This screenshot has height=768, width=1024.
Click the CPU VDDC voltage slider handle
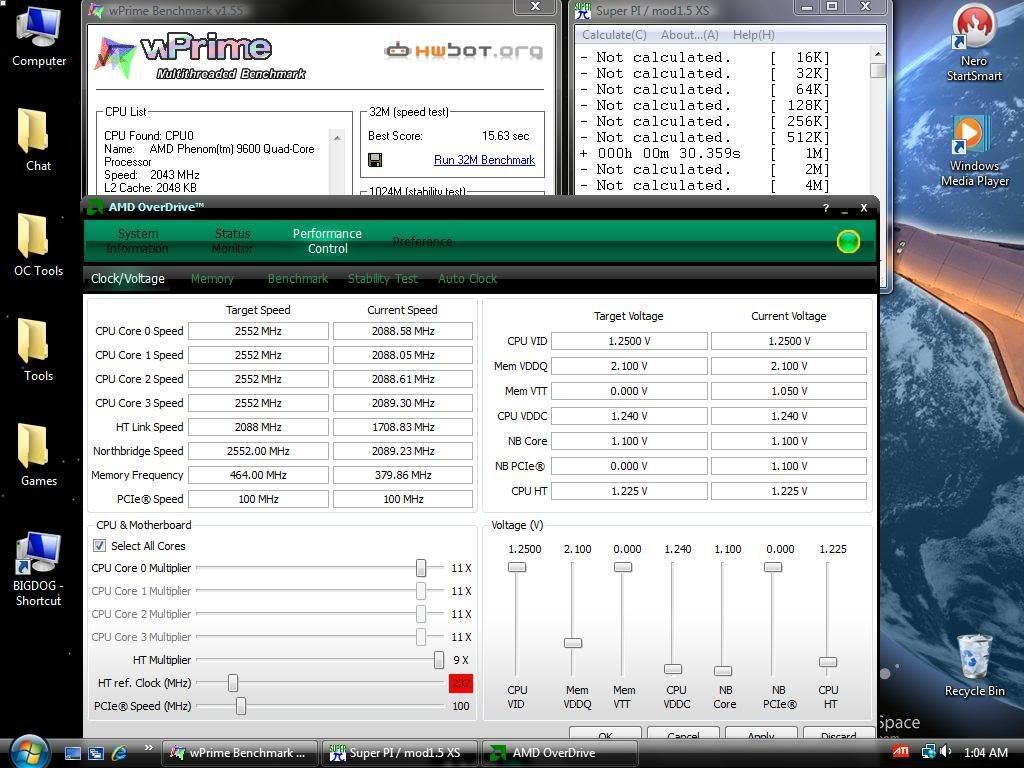point(673,669)
